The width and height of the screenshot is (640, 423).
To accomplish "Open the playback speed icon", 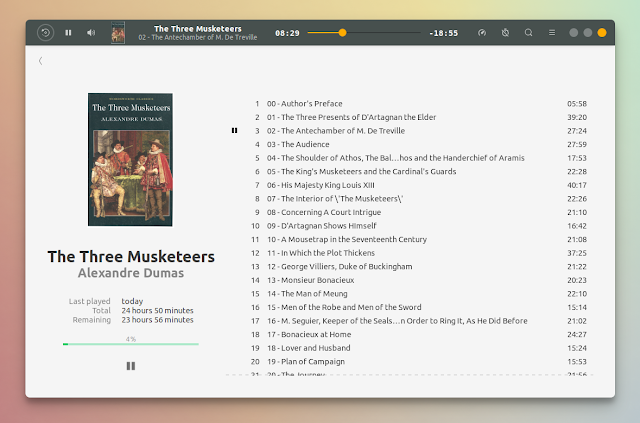I will coord(482,33).
